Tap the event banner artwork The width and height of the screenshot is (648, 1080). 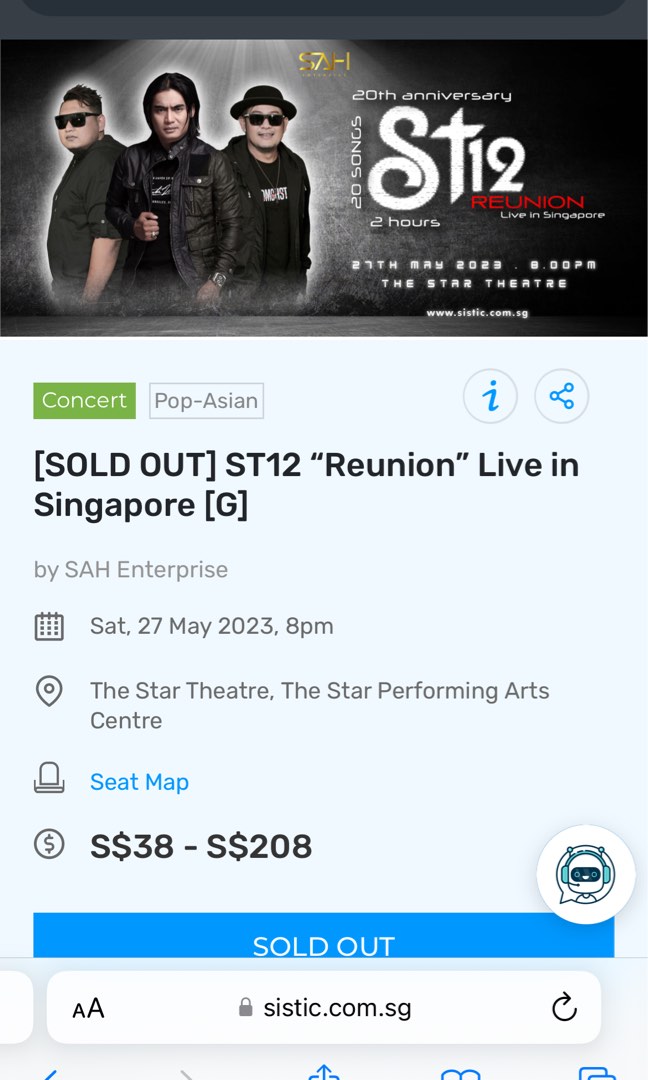click(324, 186)
